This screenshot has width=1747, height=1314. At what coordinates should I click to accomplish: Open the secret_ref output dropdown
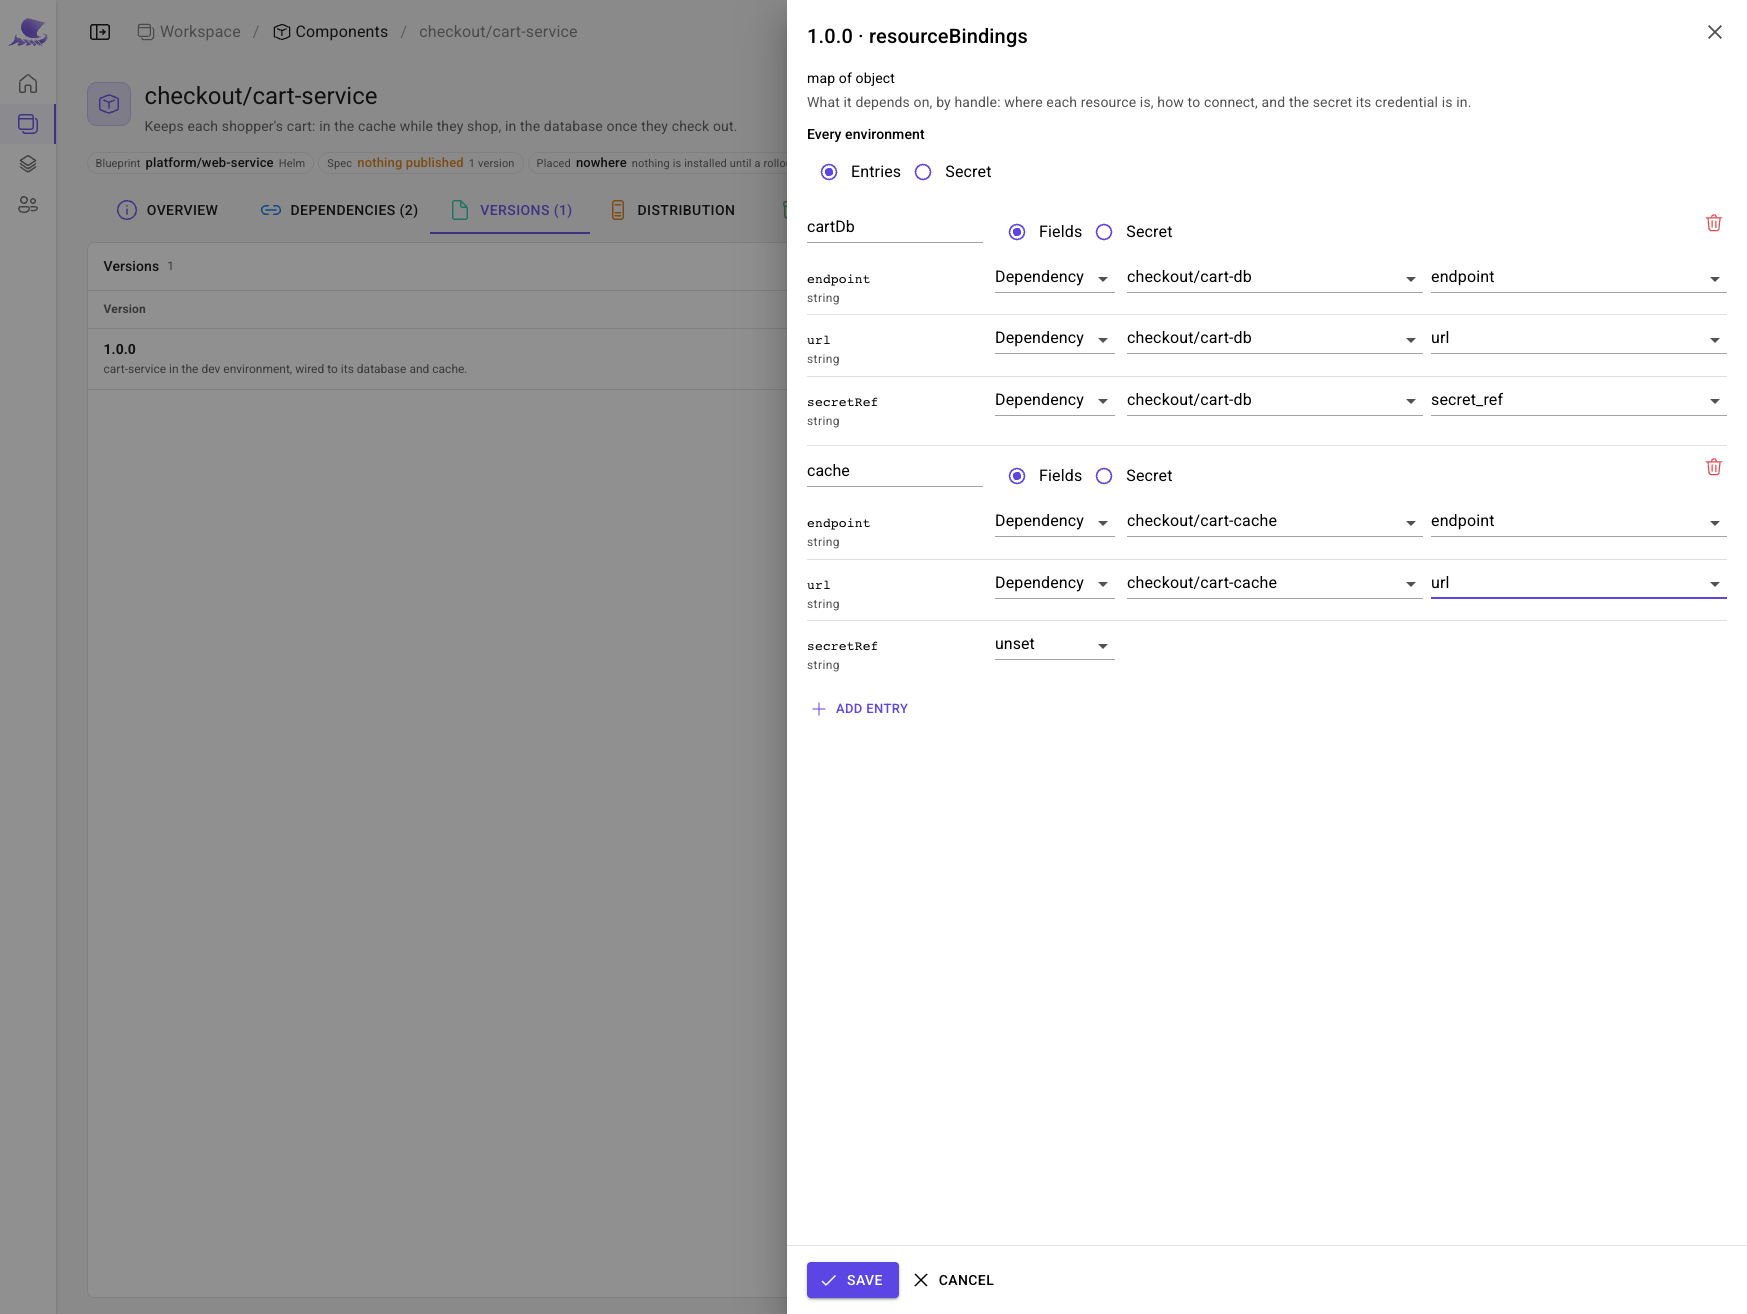pyautogui.click(x=1578, y=401)
